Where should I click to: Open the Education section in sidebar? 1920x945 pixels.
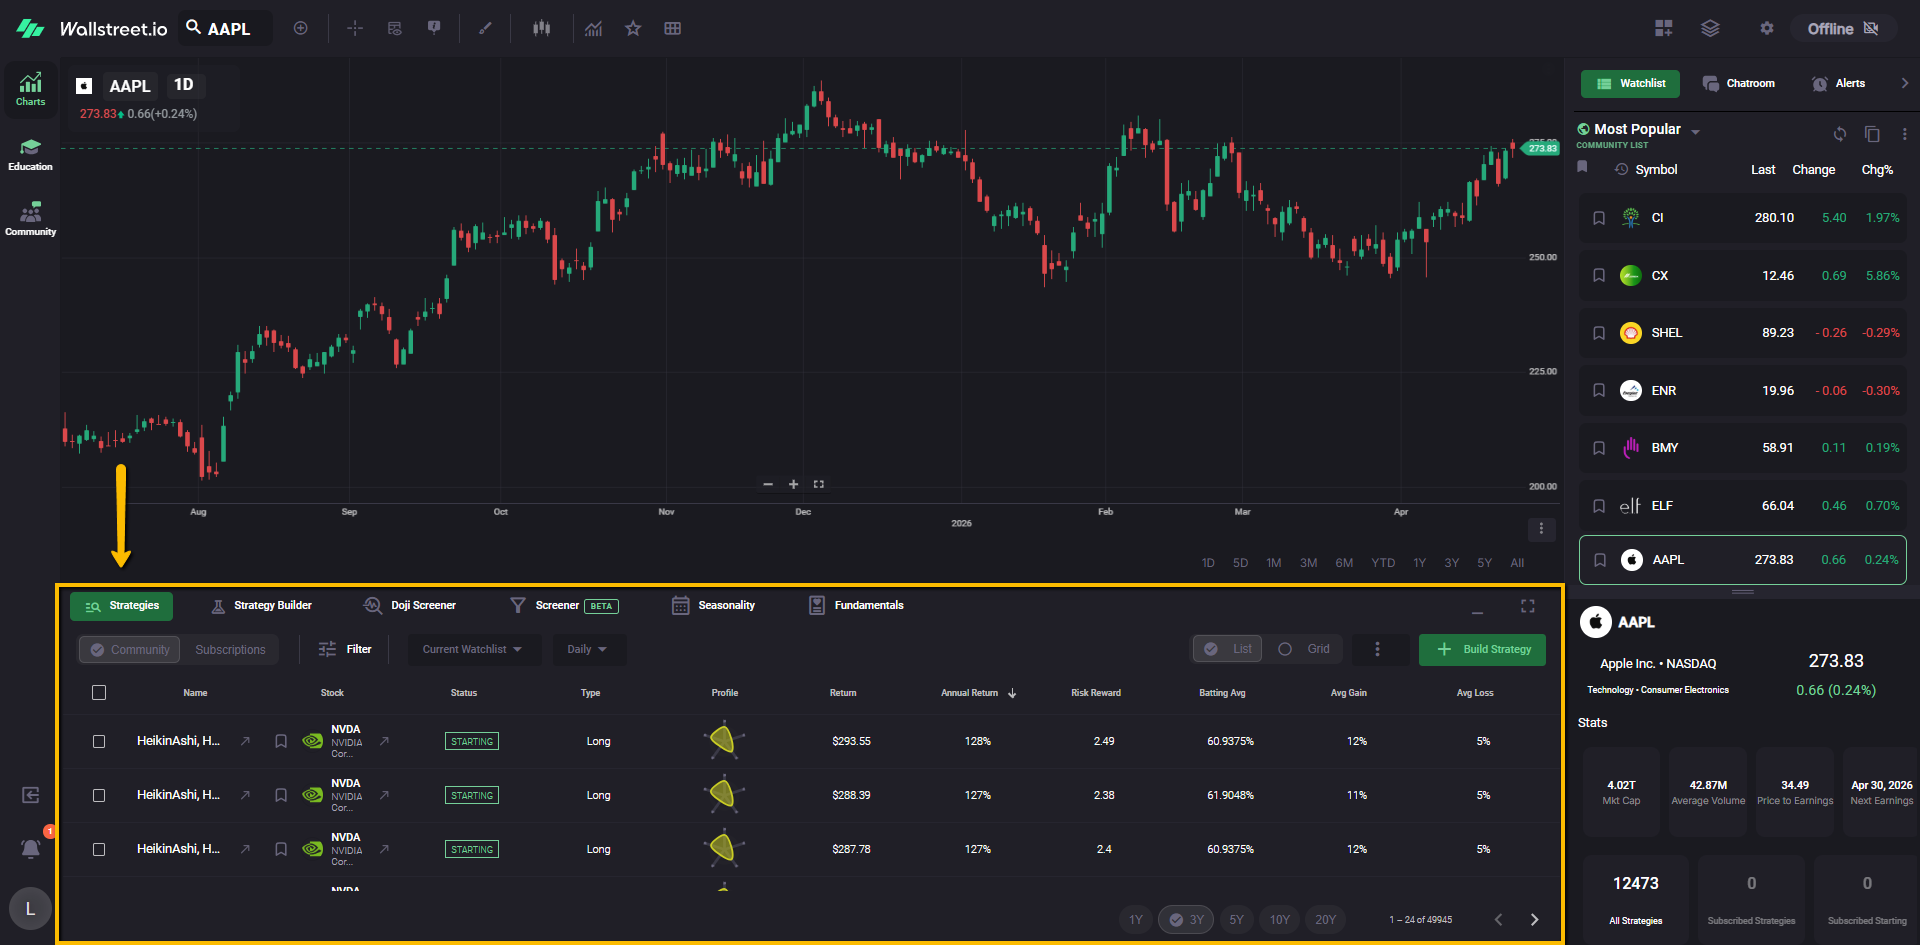pos(30,155)
